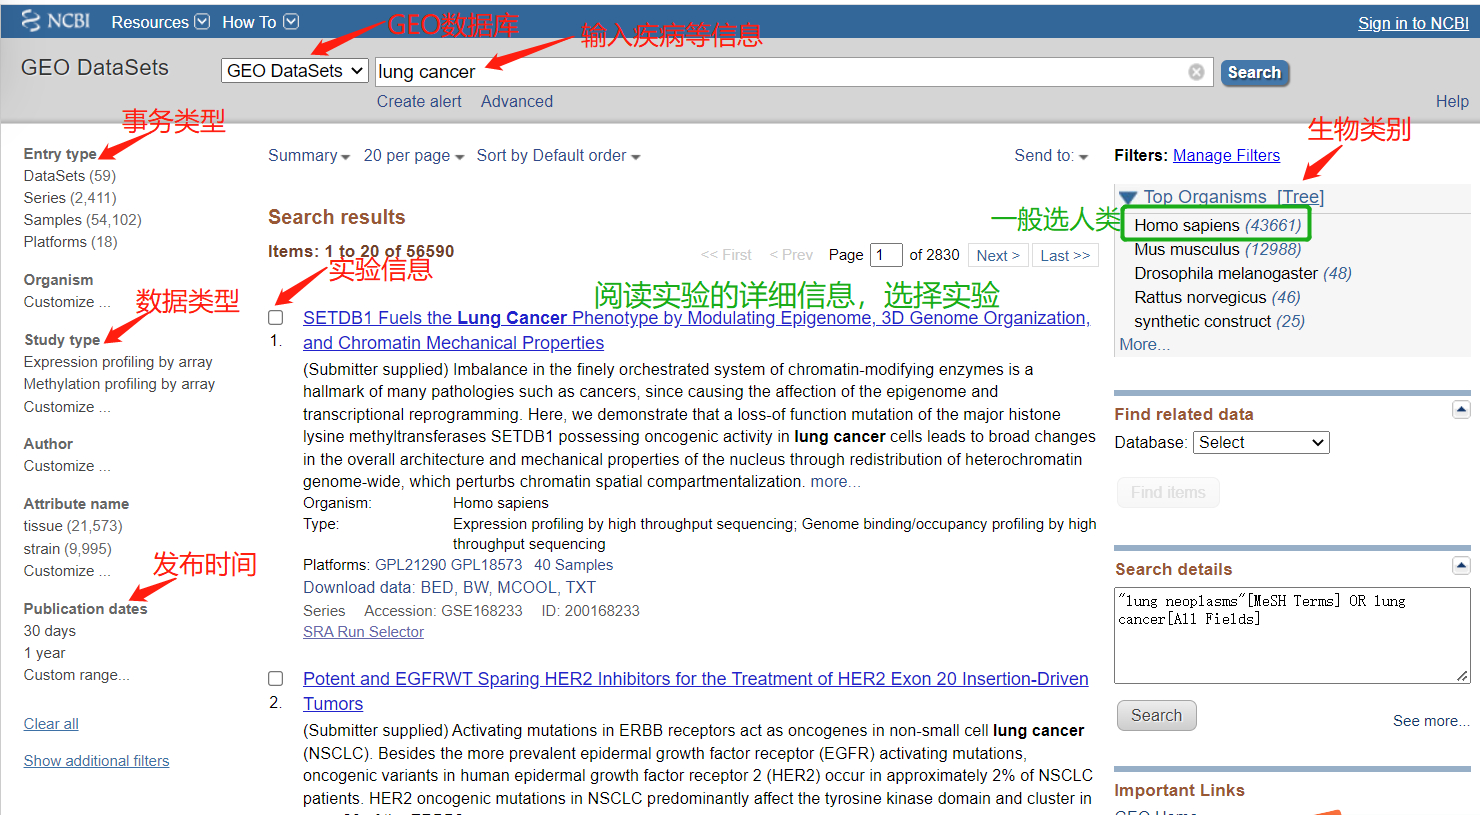The height and width of the screenshot is (815, 1480).
Task: Collapse the Search details panel arrow
Action: tap(1461, 564)
